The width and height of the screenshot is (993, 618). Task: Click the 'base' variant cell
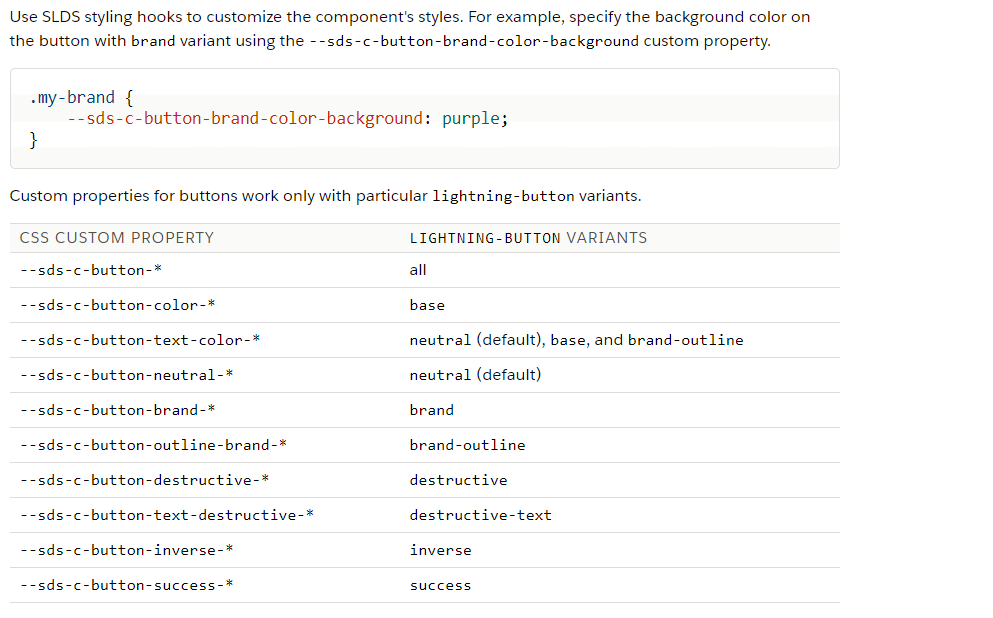[427, 305]
